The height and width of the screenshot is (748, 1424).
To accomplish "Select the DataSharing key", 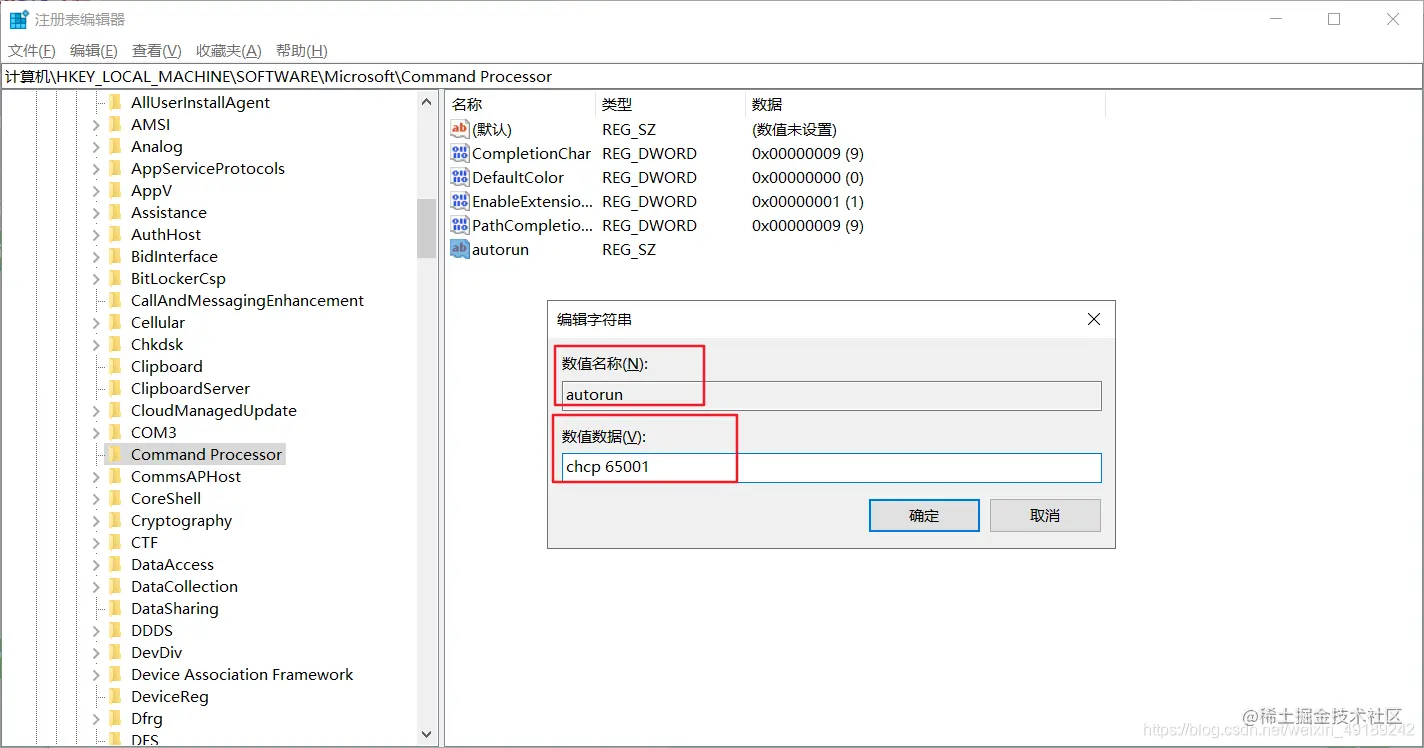I will tap(174, 608).
